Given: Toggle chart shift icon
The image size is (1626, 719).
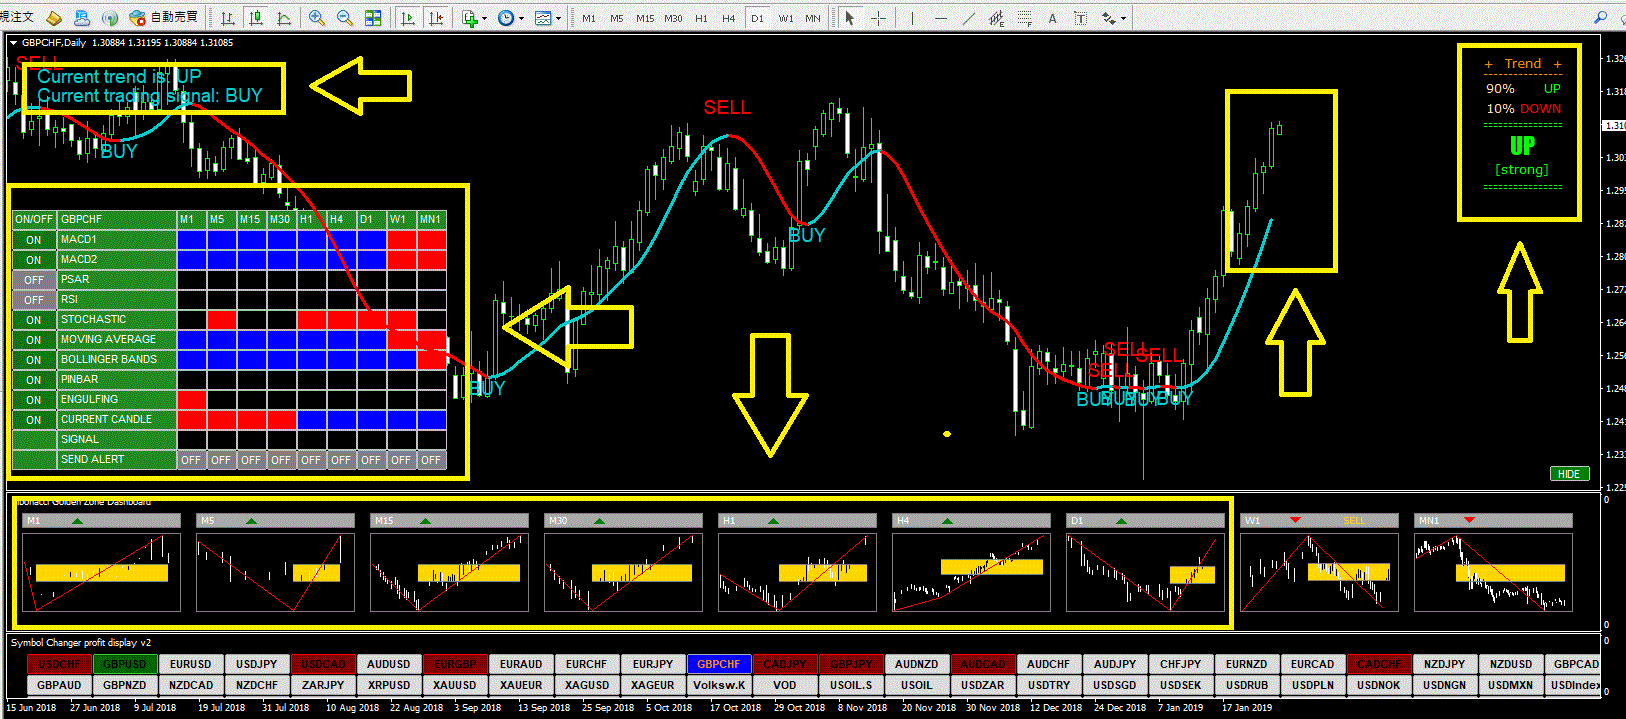Looking at the screenshot, I should pos(436,18).
